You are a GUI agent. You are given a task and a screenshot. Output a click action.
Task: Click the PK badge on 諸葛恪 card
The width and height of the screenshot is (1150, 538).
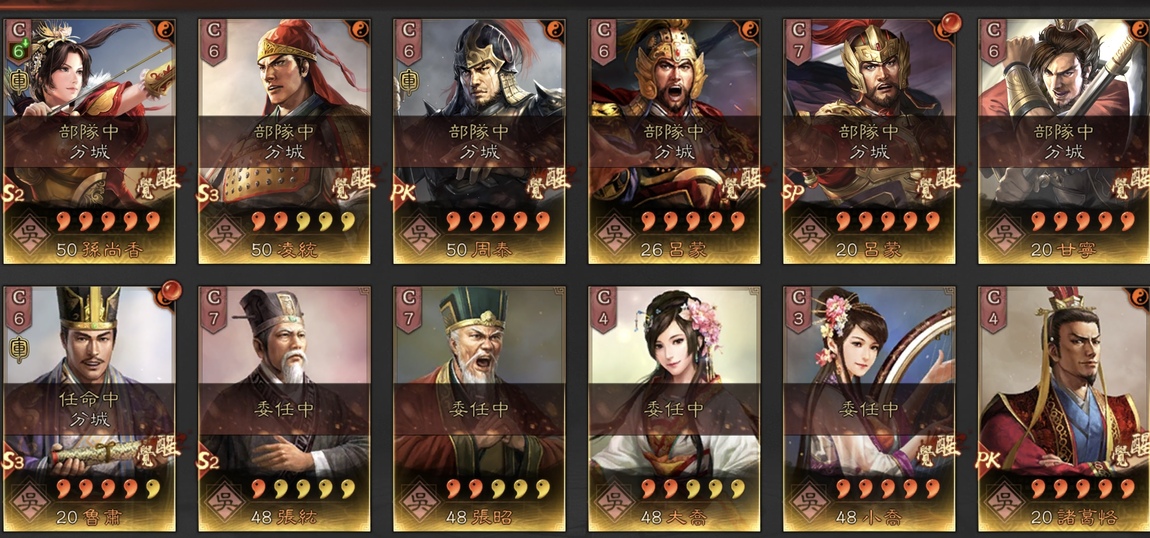coord(989,460)
